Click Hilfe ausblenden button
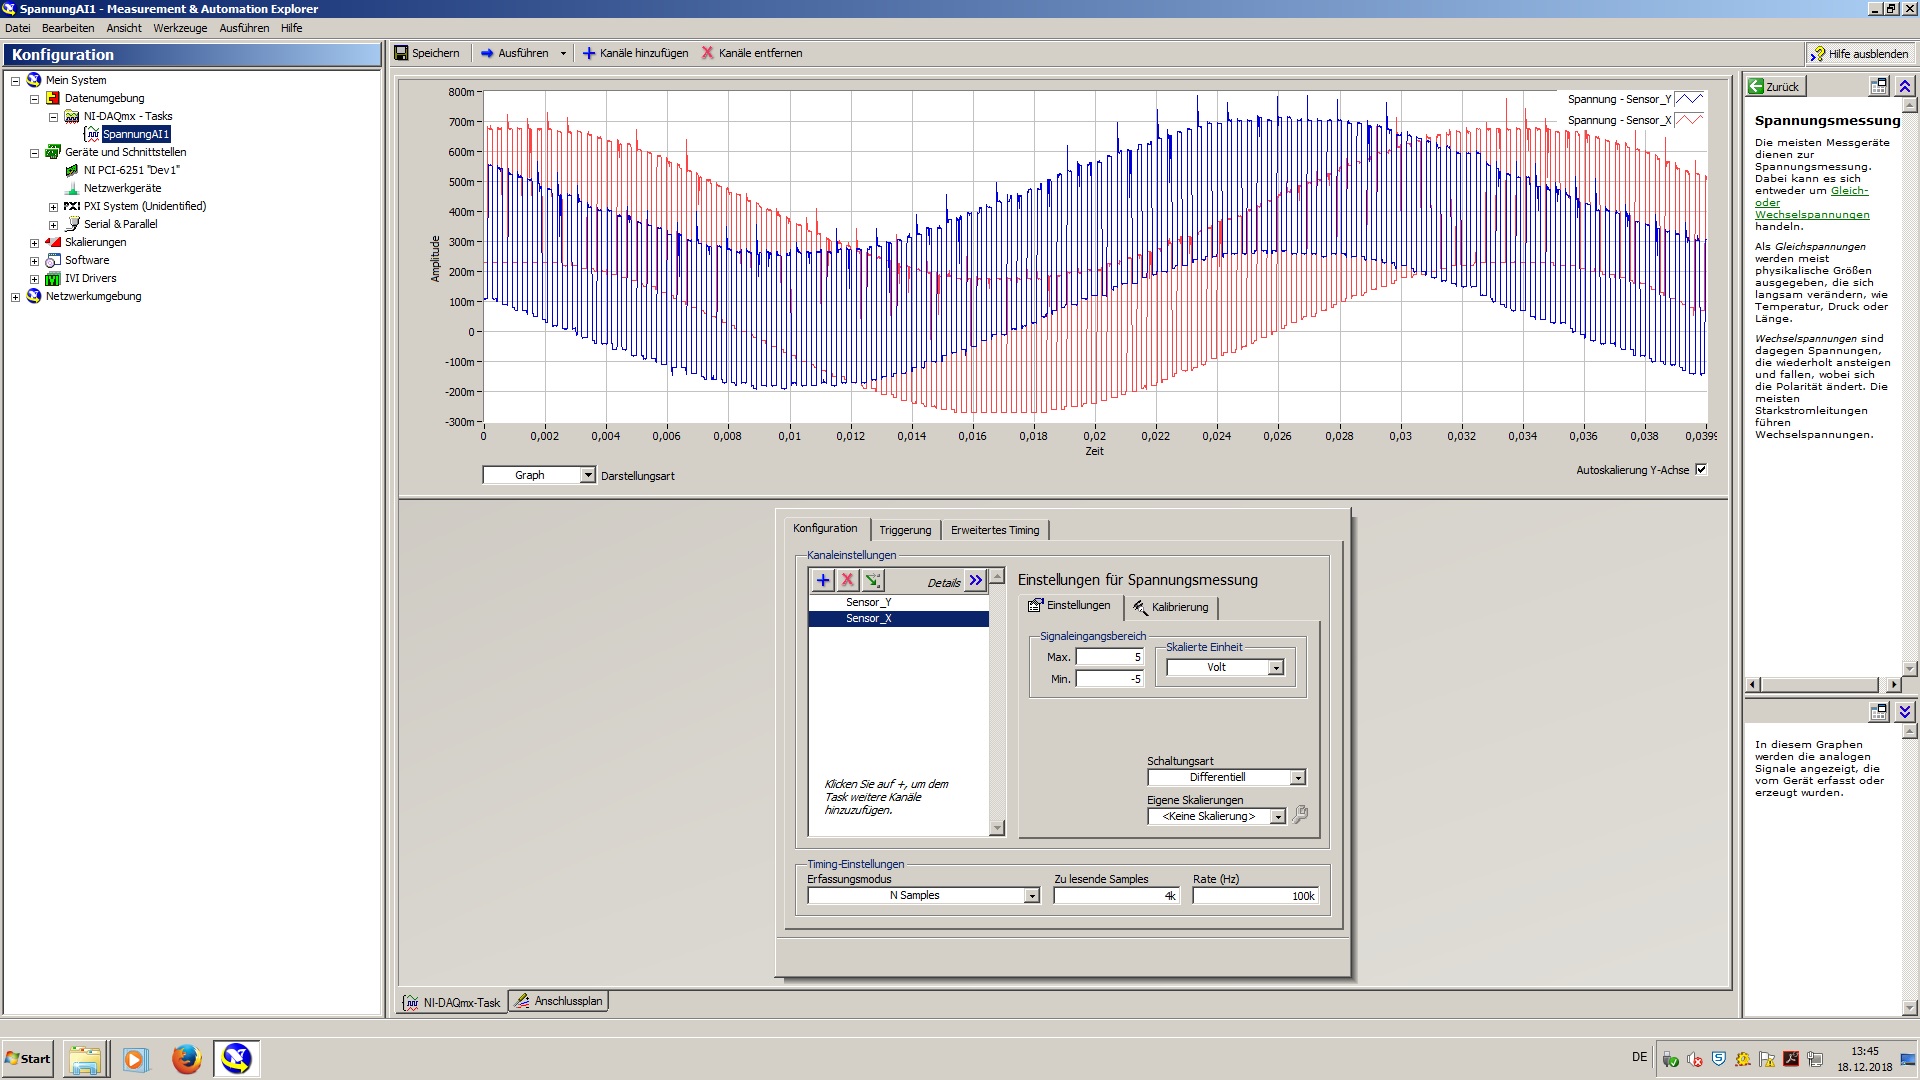 pyautogui.click(x=1859, y=54)
